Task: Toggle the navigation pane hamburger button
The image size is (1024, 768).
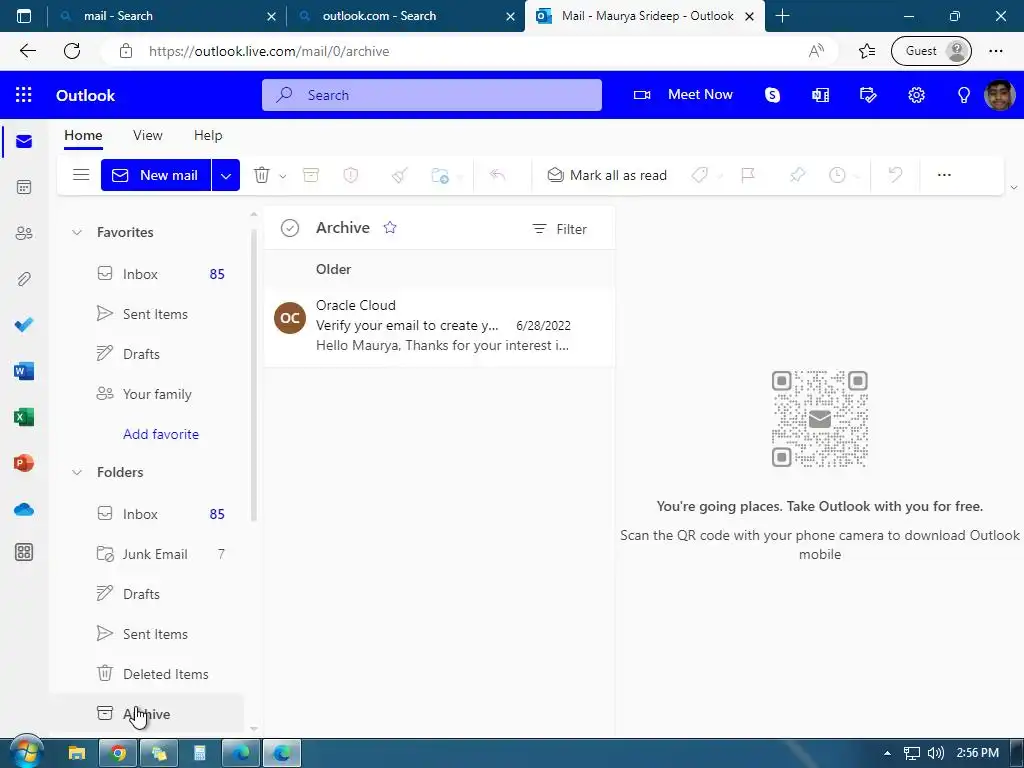Action: tap(81, 175)
